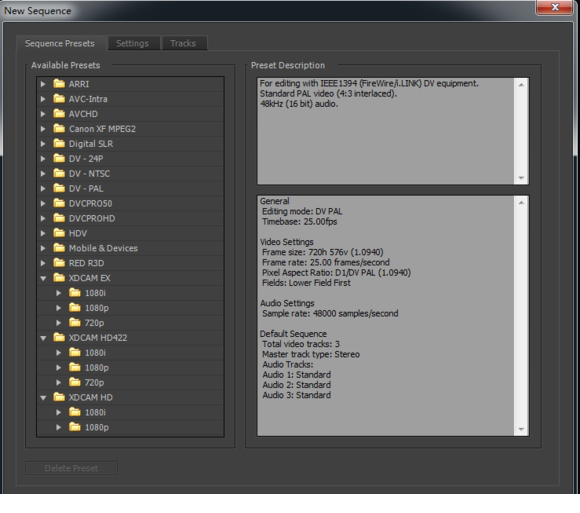Screen dimensions: 580x513
Task: Select the DV - NTSC row label
Action: (x=89, y=173)
